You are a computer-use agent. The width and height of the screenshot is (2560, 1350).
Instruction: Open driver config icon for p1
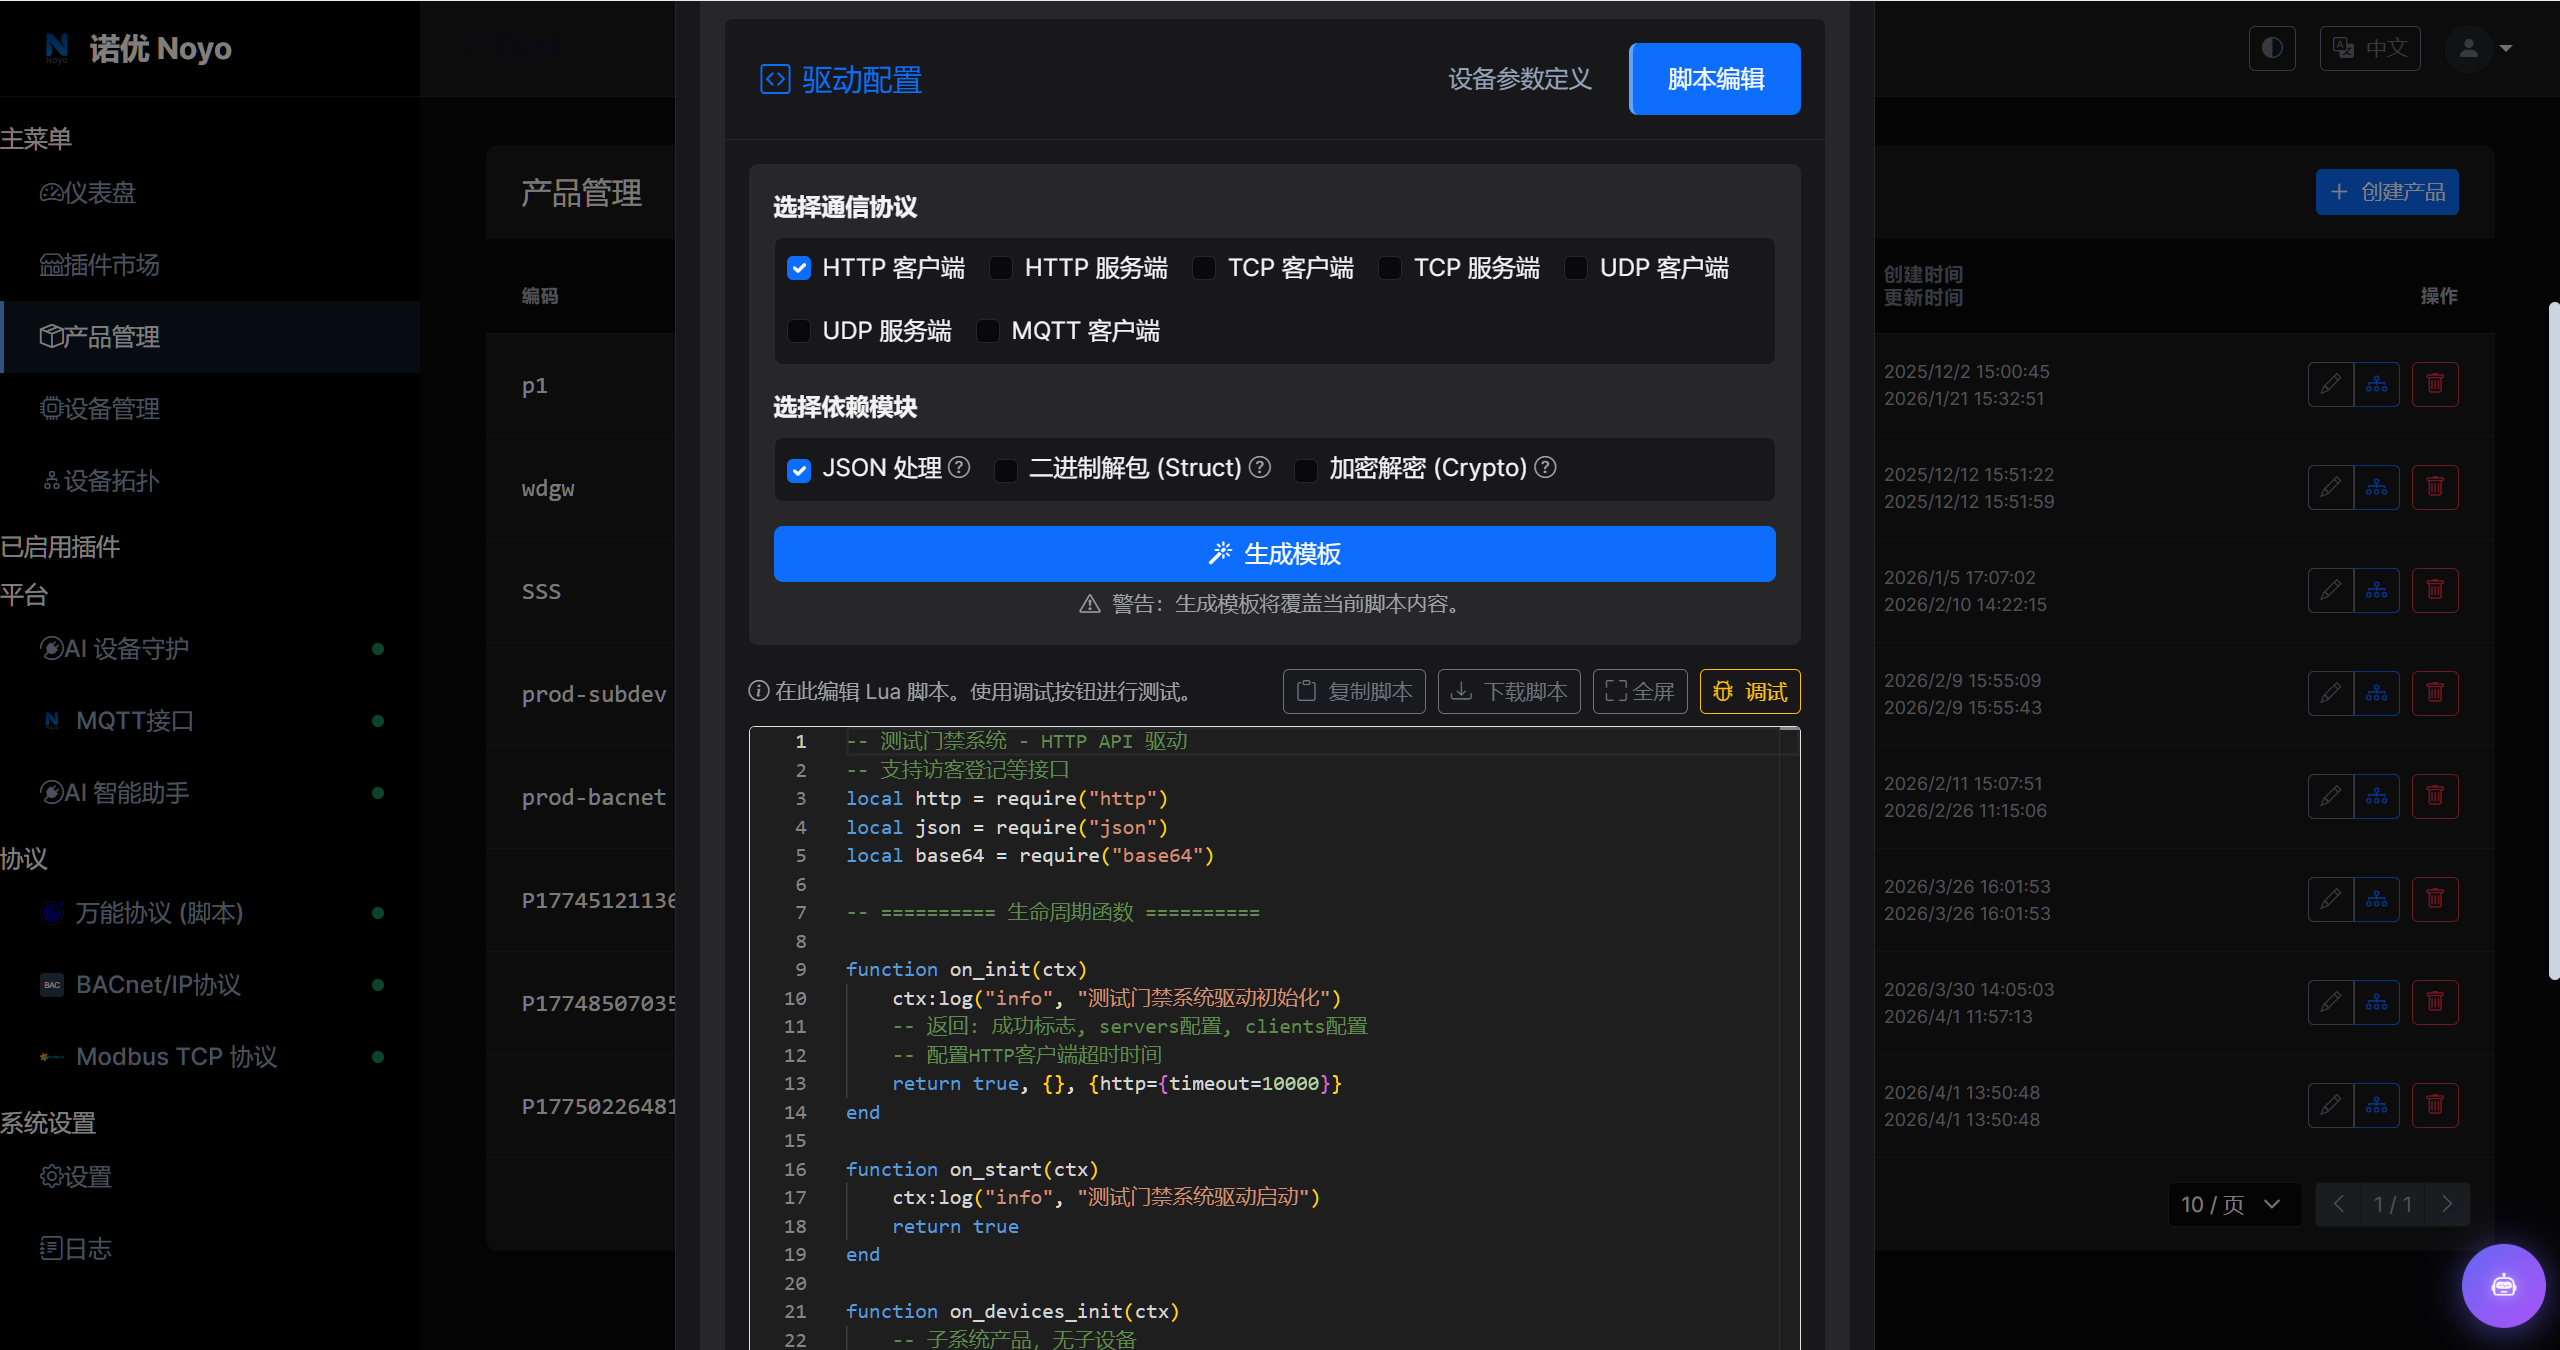pos(2377,384)
